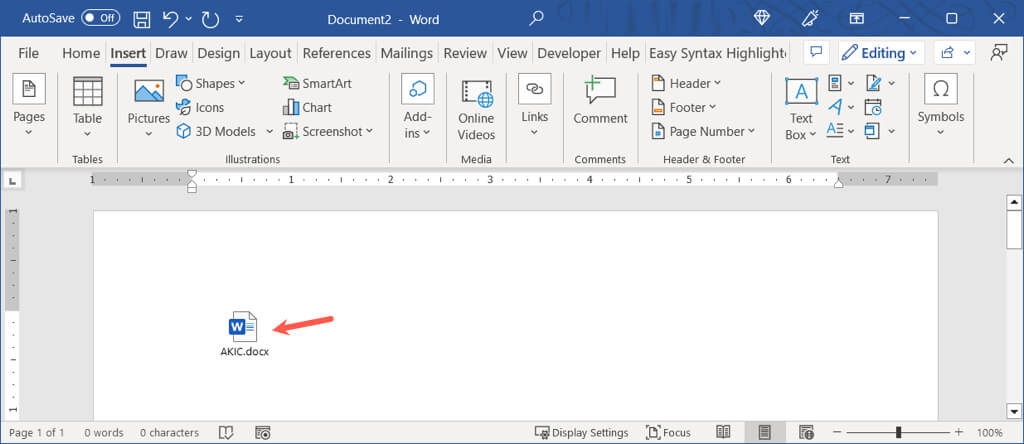
Task: Toggle Focus mode
Action: pyautogui.click(x=668, y=432)
